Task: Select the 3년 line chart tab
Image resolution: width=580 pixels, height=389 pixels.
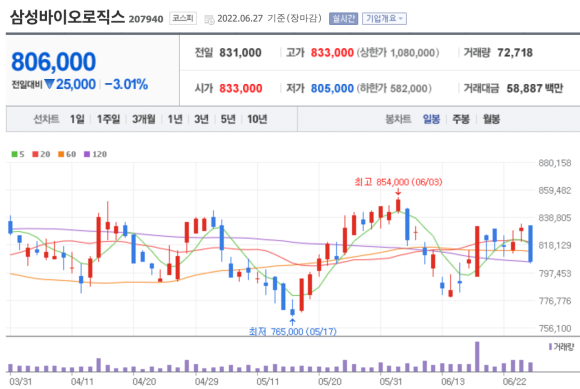Action: pos(201,119)
